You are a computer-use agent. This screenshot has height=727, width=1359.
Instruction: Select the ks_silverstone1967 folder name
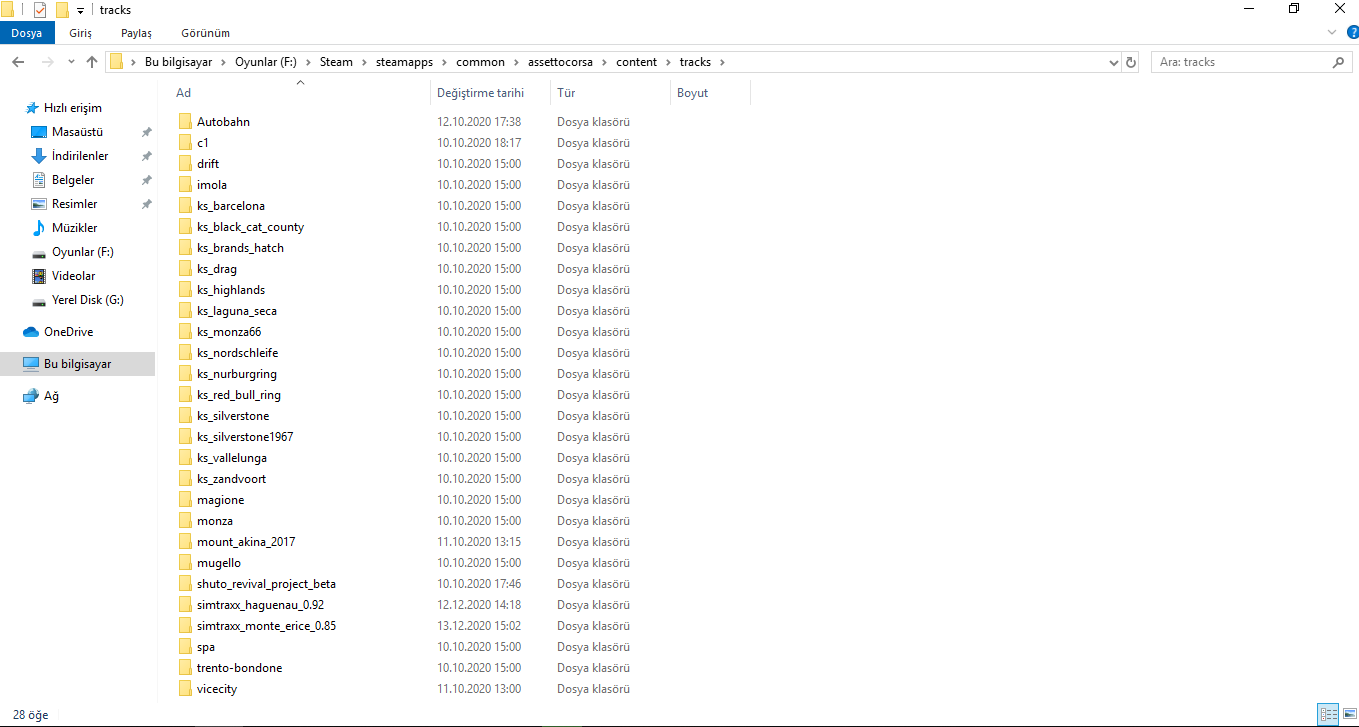(x=245, y=437)
